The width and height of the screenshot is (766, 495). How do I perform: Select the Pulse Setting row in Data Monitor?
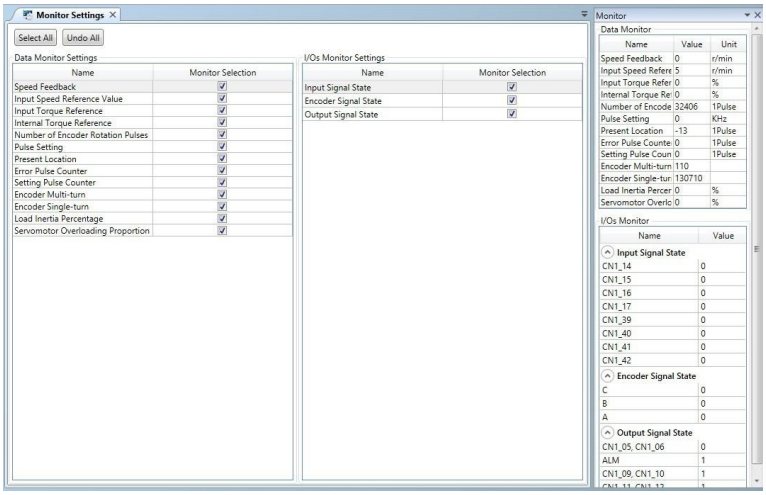click(x=672, y=119)
